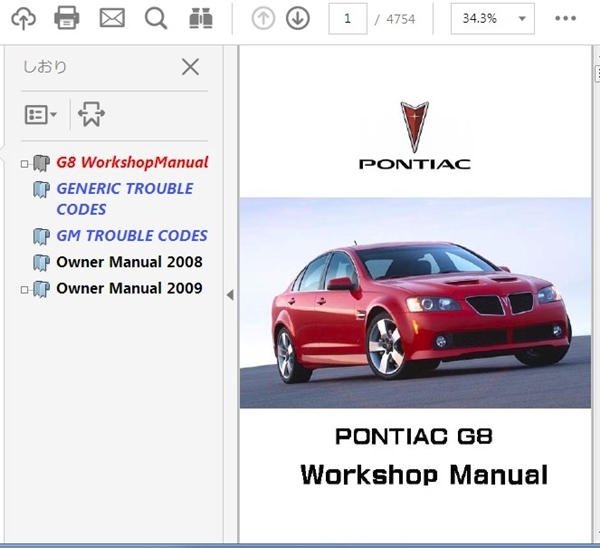600x548 pixels.
Task: Send file by email envelope icon
Action: (x=112, y=18)
